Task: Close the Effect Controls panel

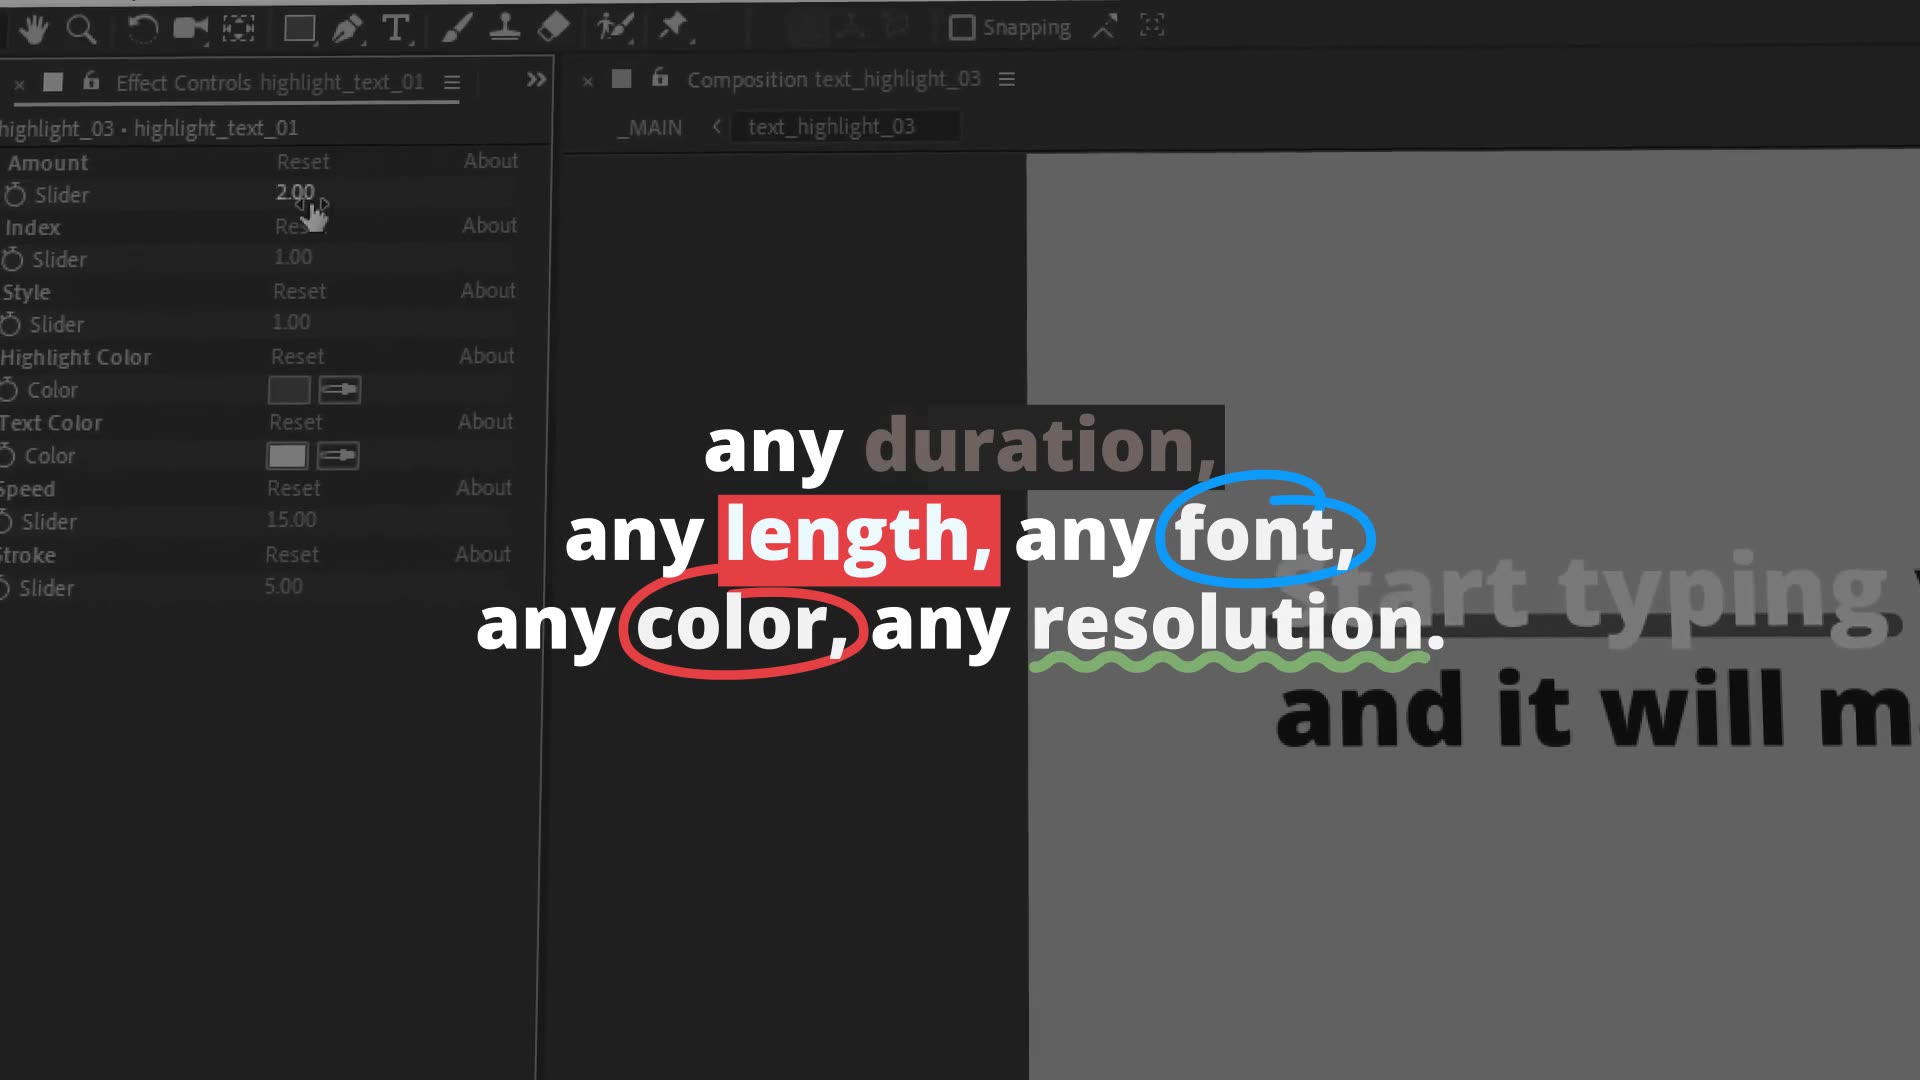Action: click(x=19, y=84)
